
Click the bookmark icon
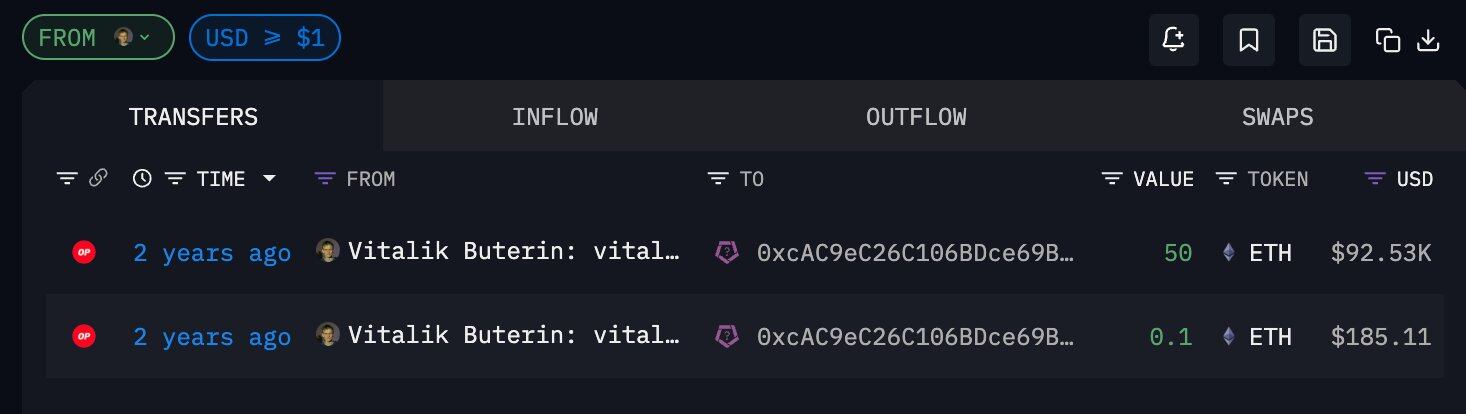(x=1248, y=40)
